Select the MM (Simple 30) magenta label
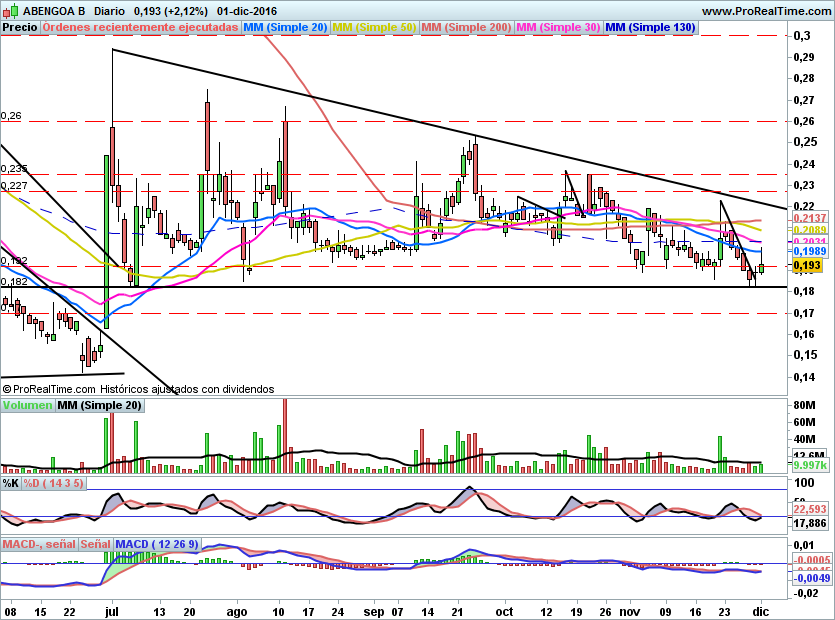 [558, 27]
